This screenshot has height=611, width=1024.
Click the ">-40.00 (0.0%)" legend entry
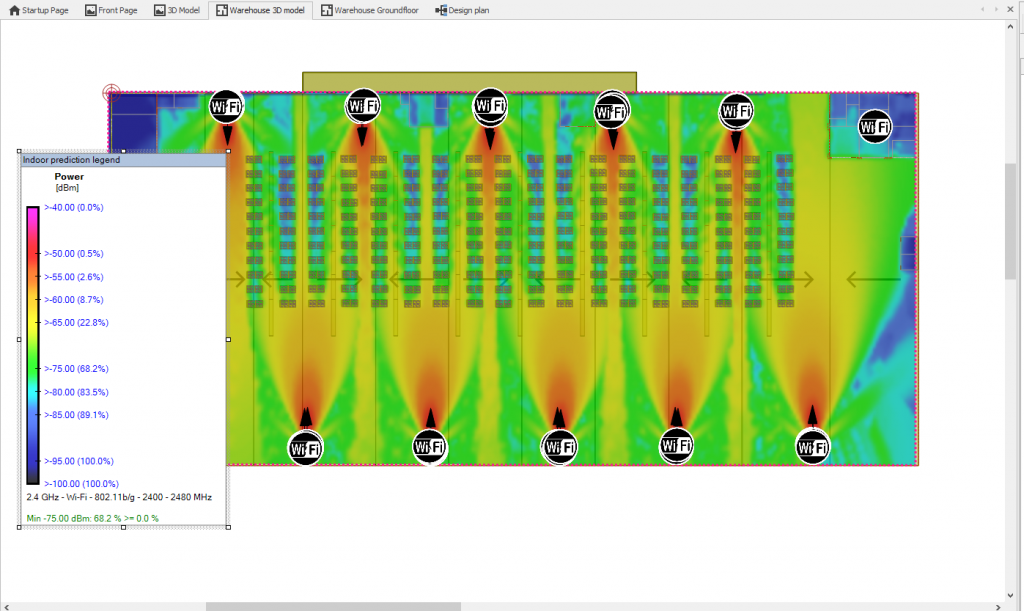point(74,208)
